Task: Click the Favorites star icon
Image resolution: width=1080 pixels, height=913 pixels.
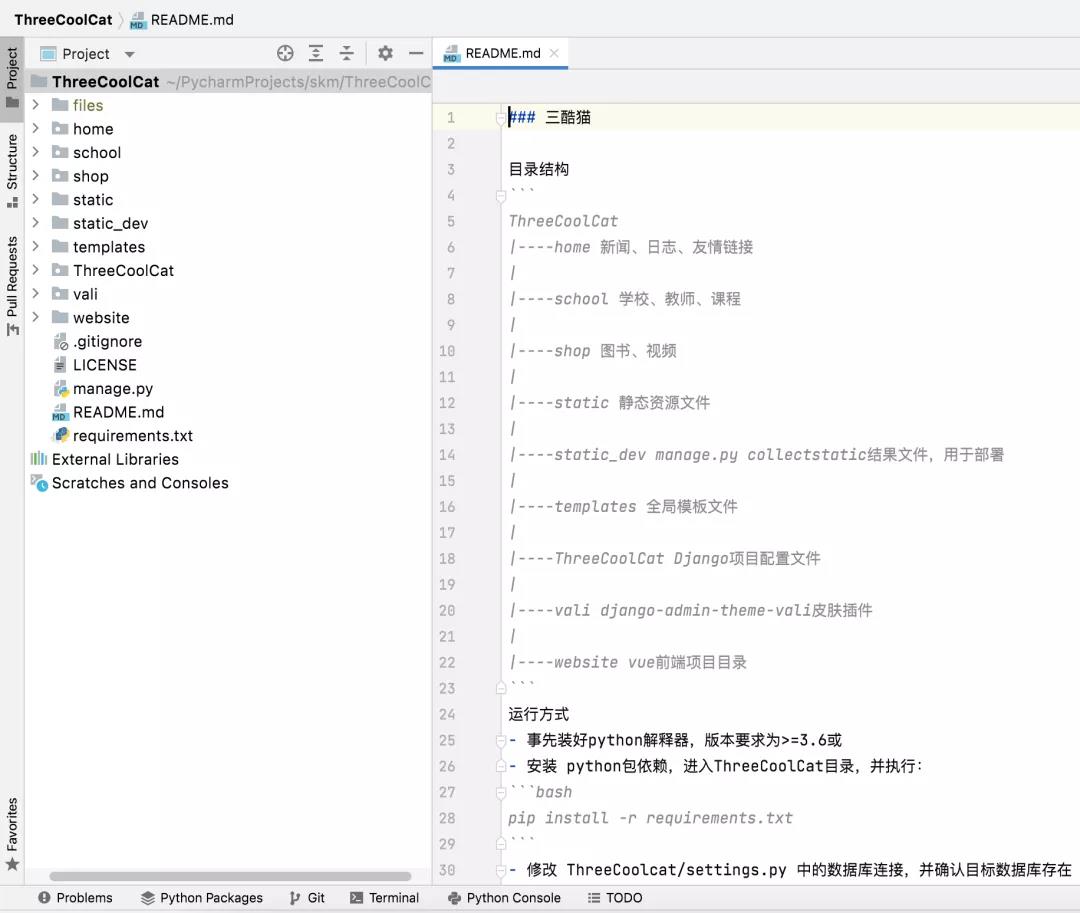Action: point(12,864)
